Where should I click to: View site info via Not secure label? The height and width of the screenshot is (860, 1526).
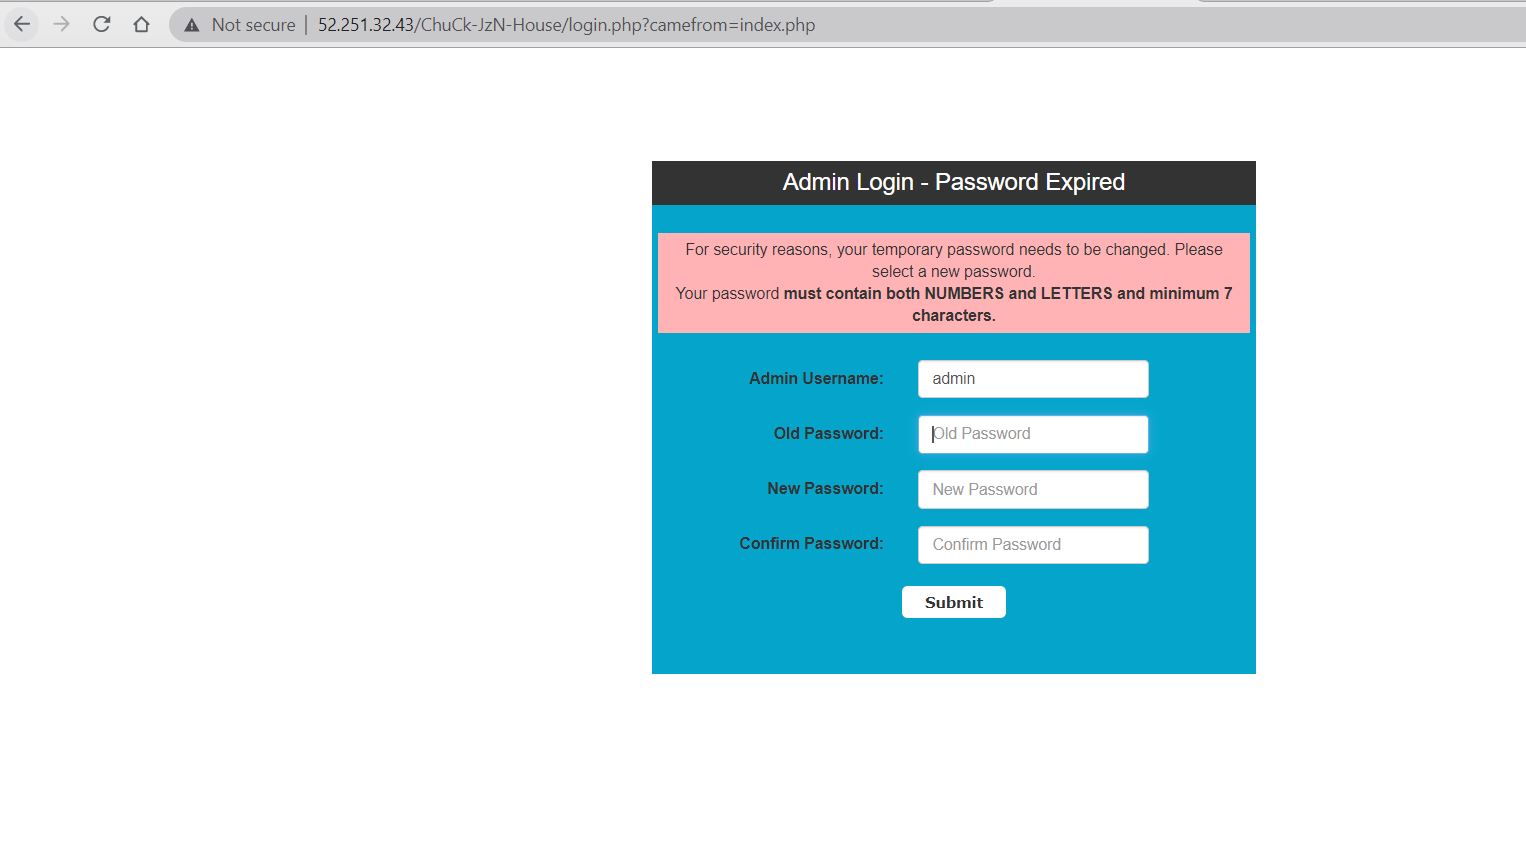point(253,25)
